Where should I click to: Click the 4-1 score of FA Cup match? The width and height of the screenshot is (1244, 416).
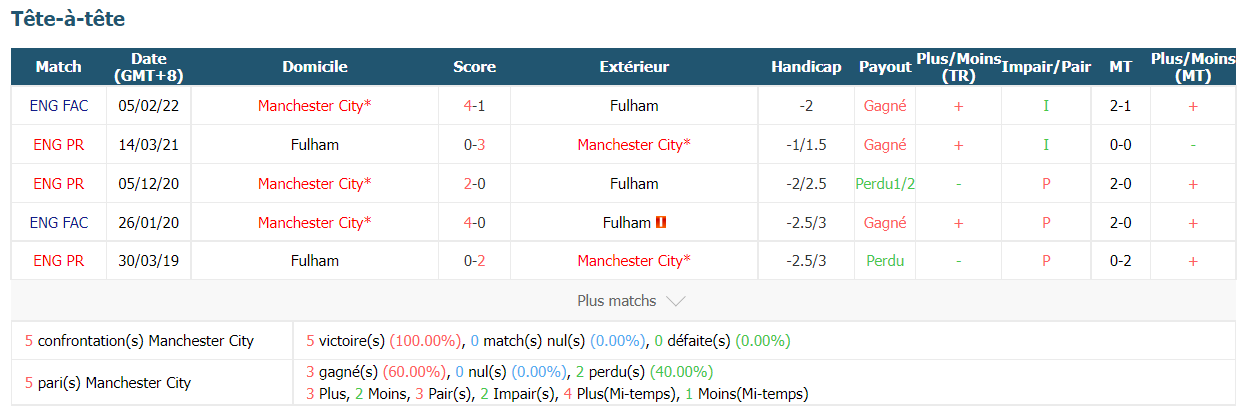474,105
